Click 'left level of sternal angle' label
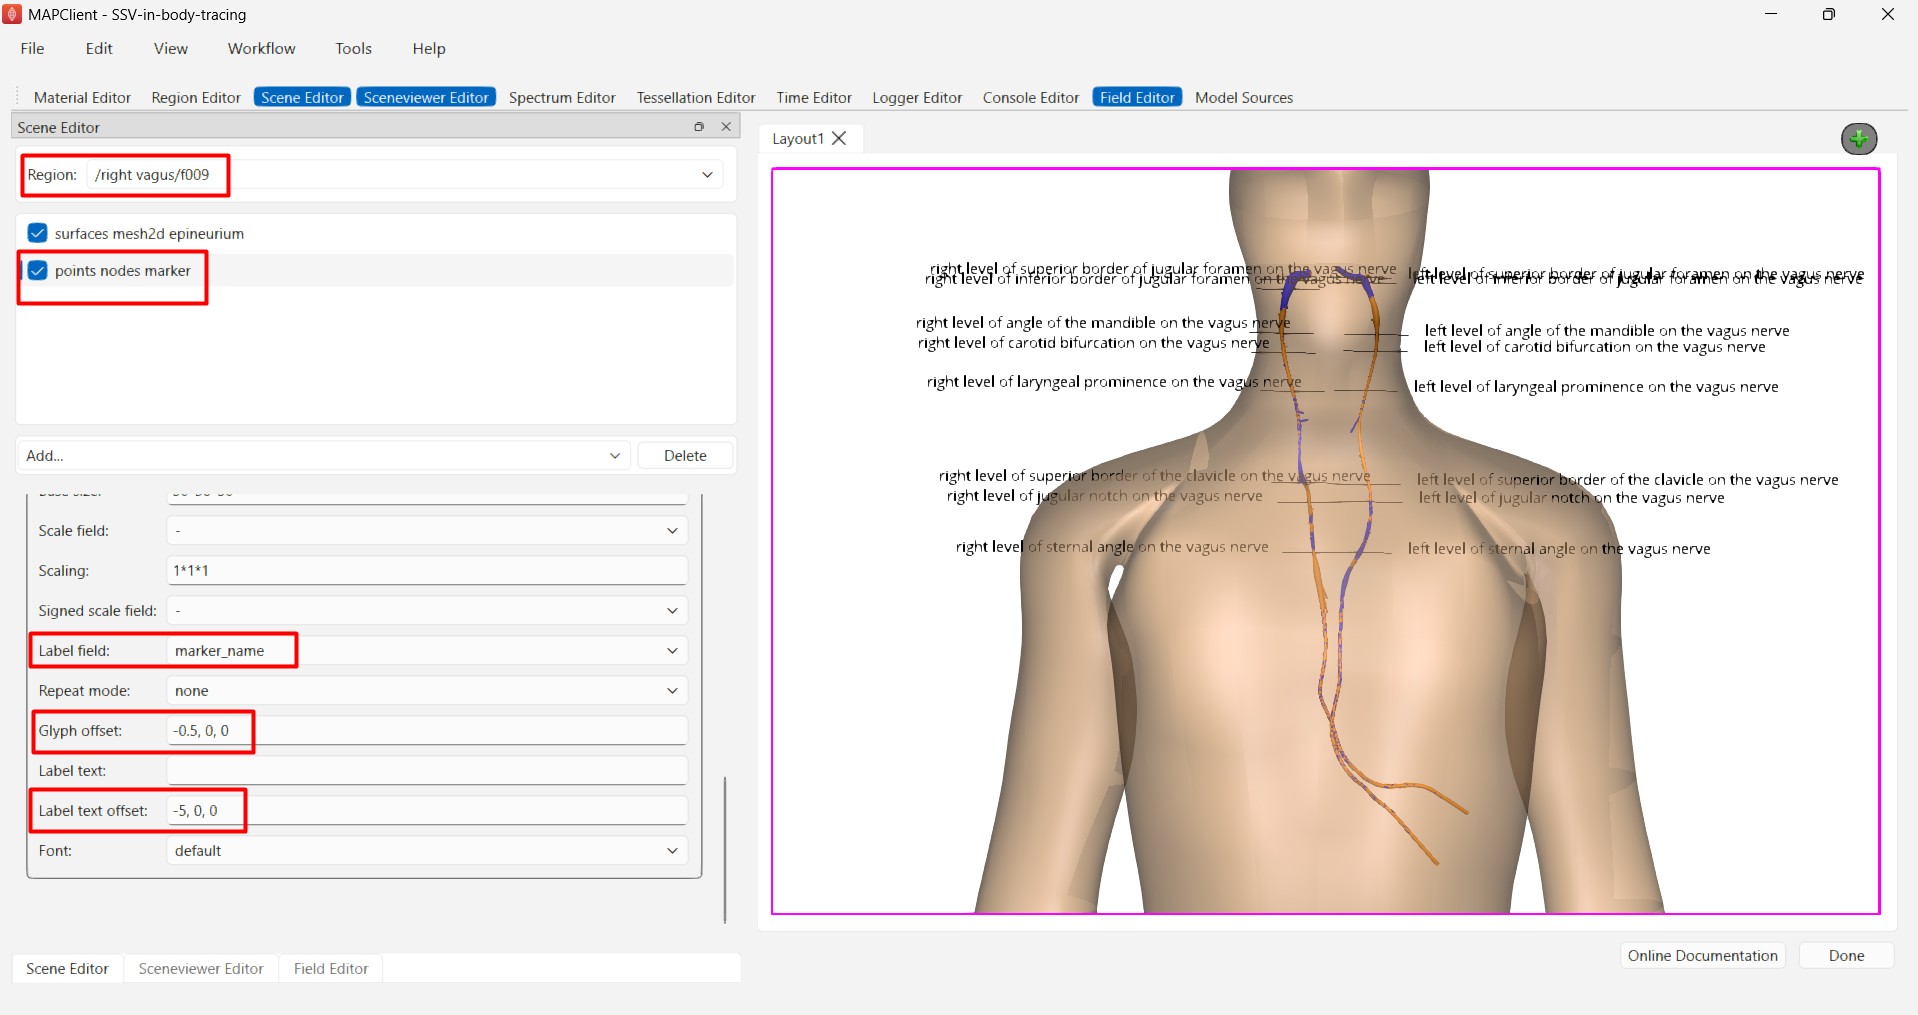This screenshot has width=1918, height=1015. point(1559,548)
